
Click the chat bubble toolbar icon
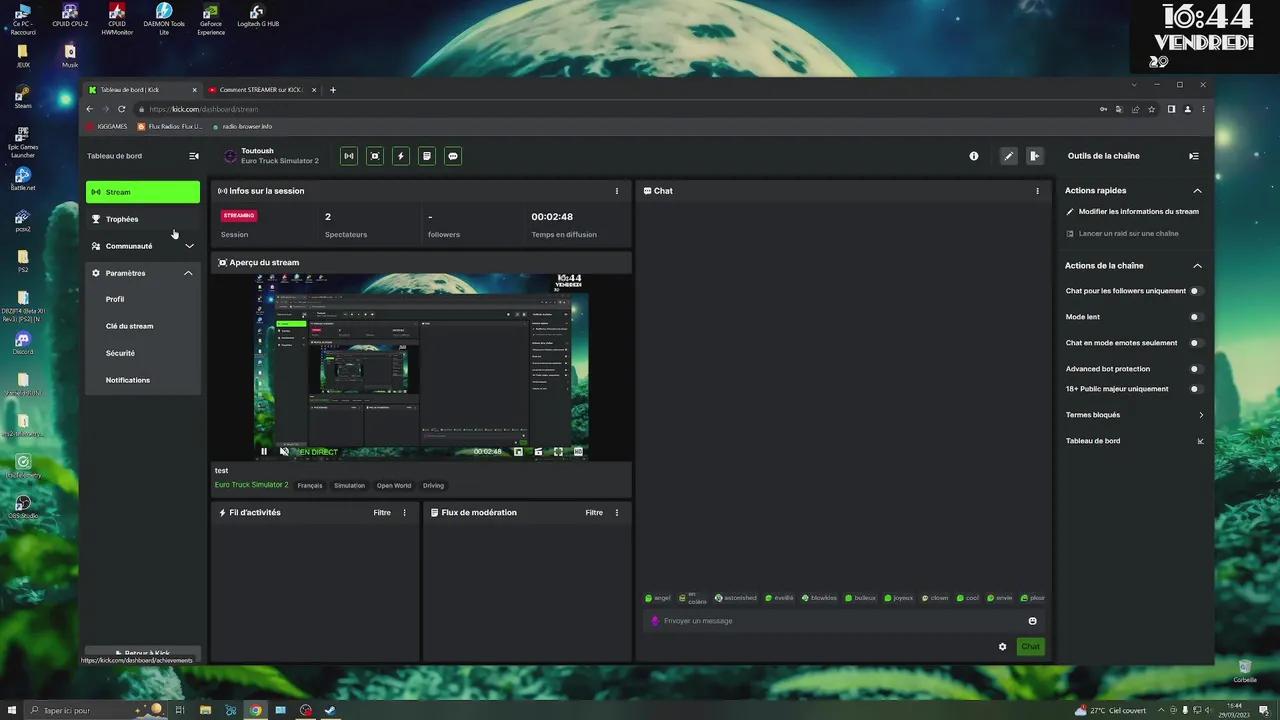click(x=453, y=156)
